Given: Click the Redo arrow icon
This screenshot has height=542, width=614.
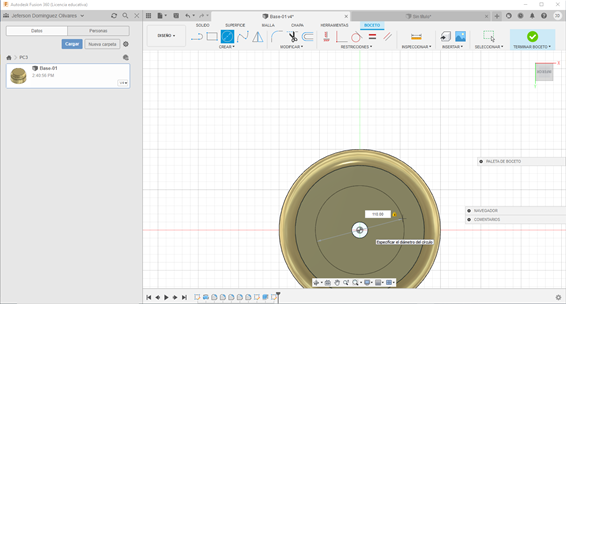Looking at the screenshot, I should click(x=202, y=16).
